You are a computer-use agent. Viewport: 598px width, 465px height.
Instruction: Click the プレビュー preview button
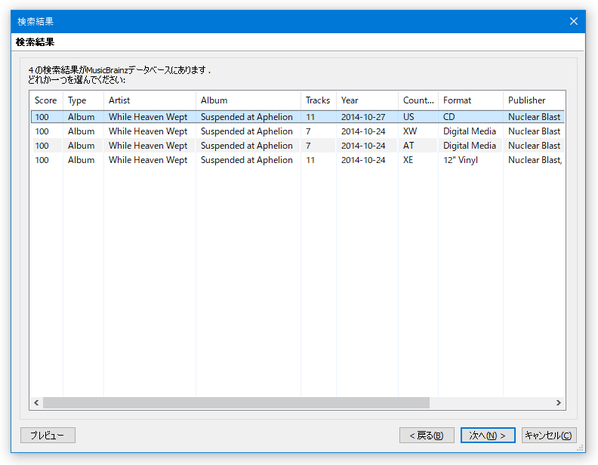[x=48, y=435]
